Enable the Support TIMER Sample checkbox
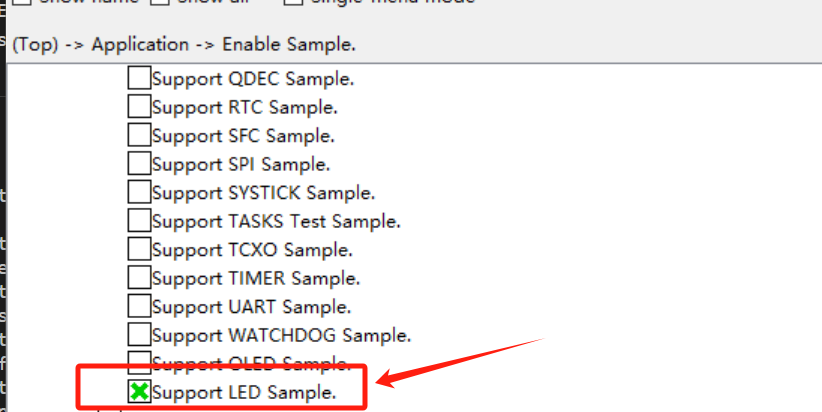This screenshot has height=412, width=822. 139,278
